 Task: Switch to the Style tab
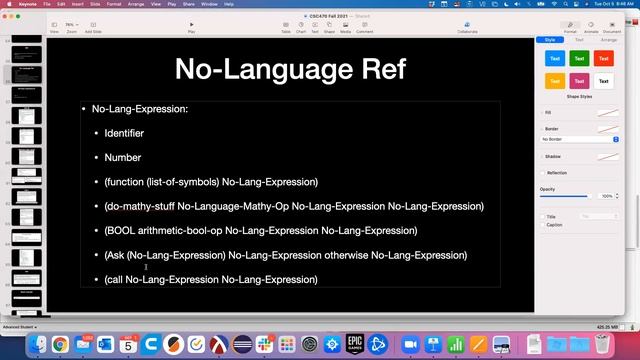(550, 40)
